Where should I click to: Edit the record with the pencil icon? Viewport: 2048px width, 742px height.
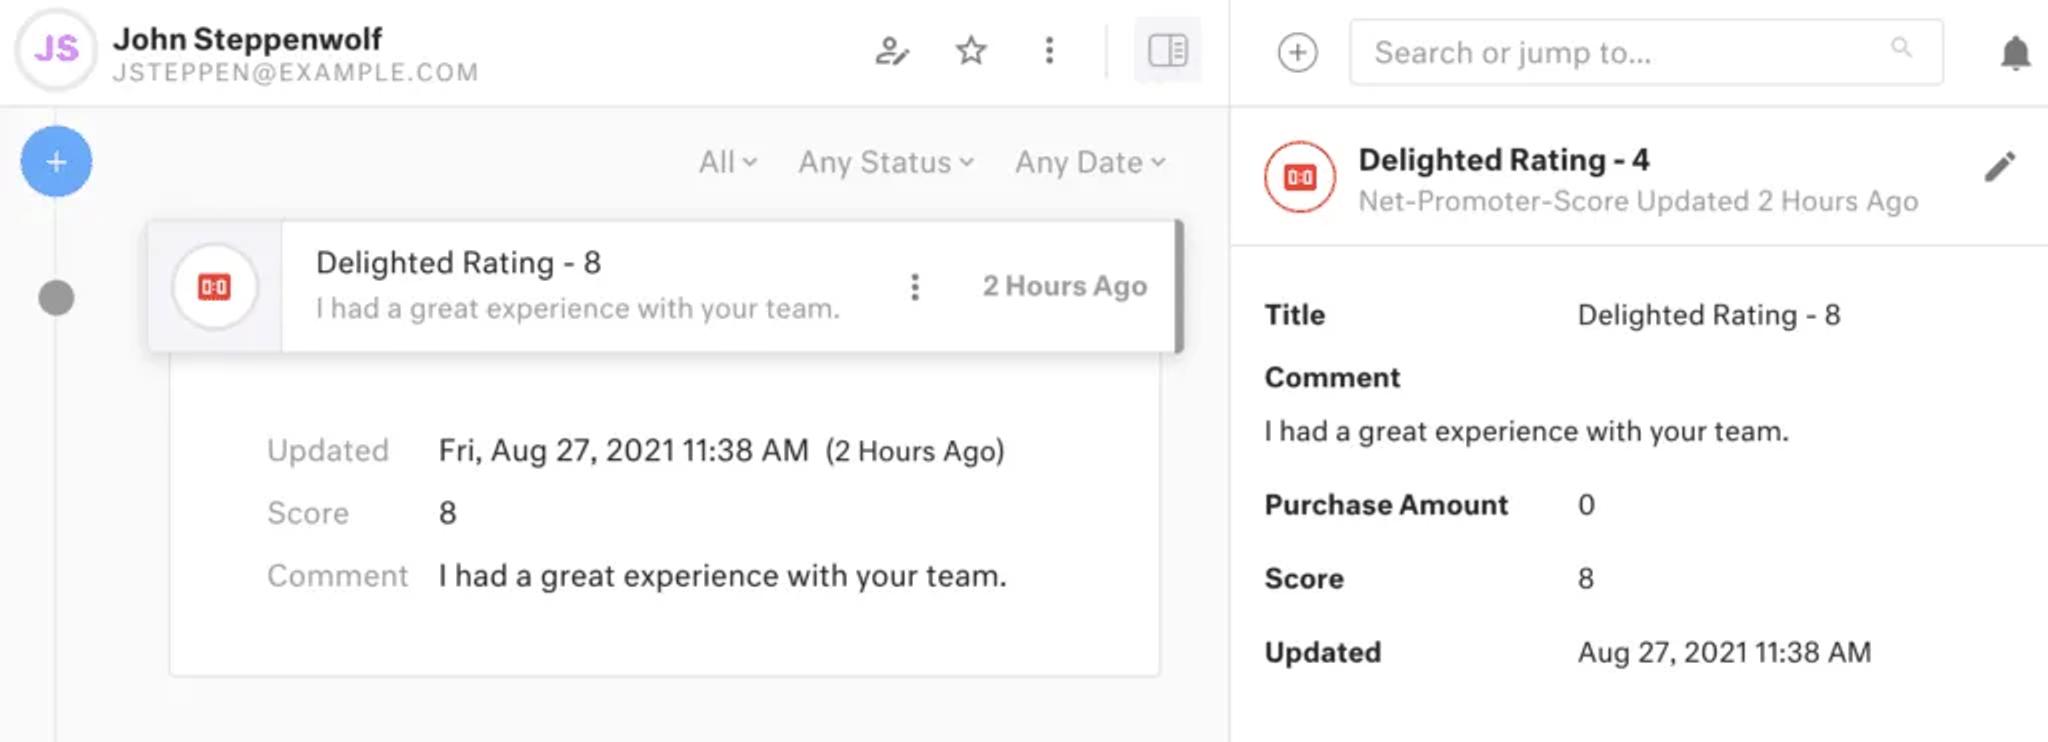click(1999, 167)
